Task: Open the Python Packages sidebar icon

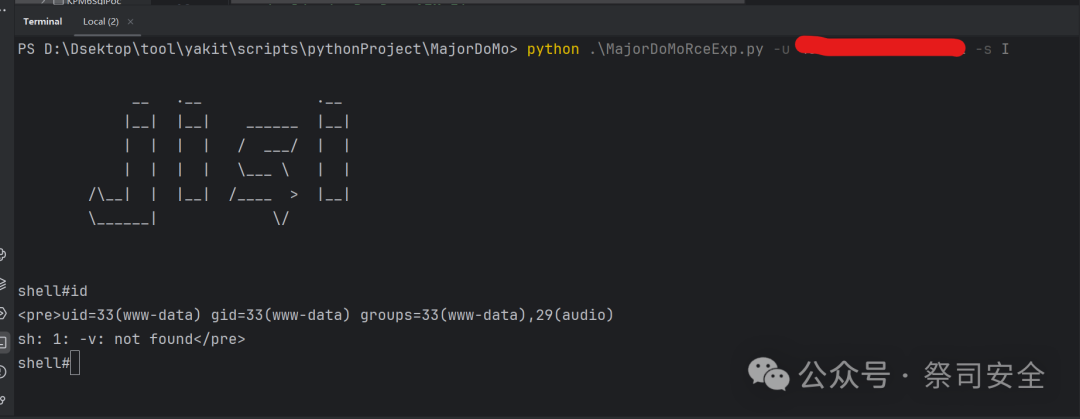Action: pyautogui.click(x=3, y=254)
